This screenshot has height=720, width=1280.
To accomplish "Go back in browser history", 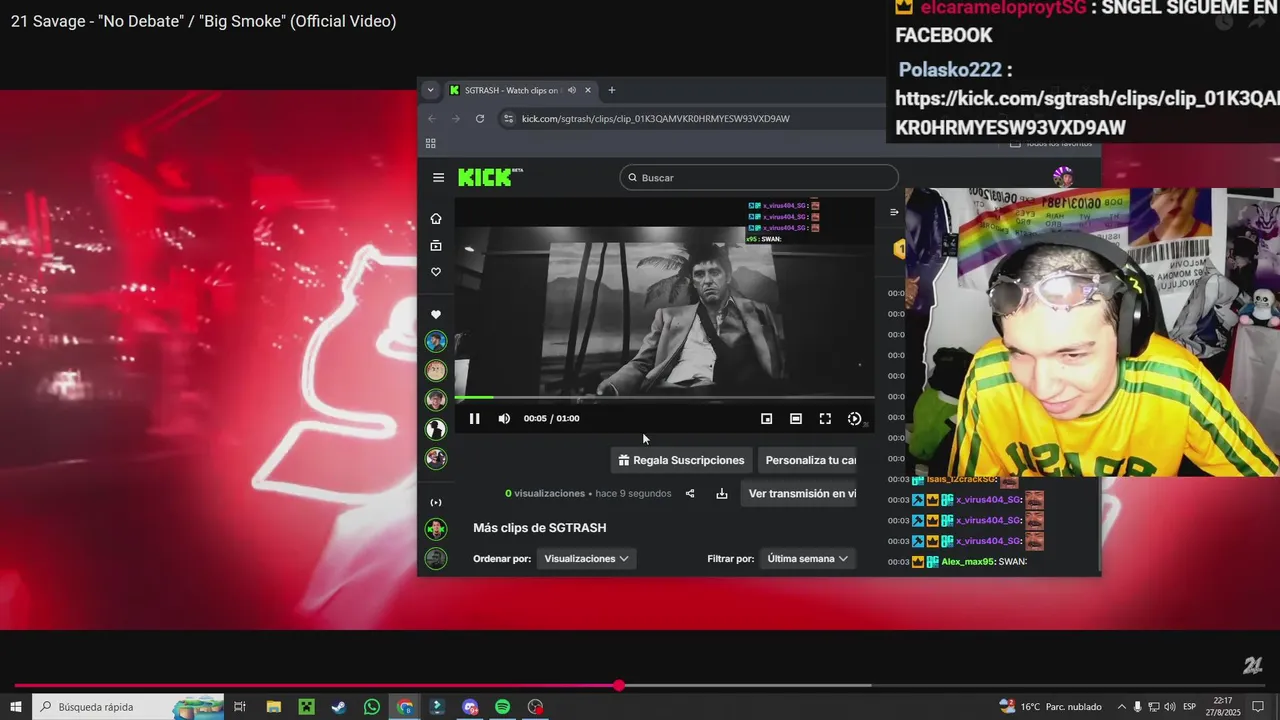I will [x=432, y=119].
